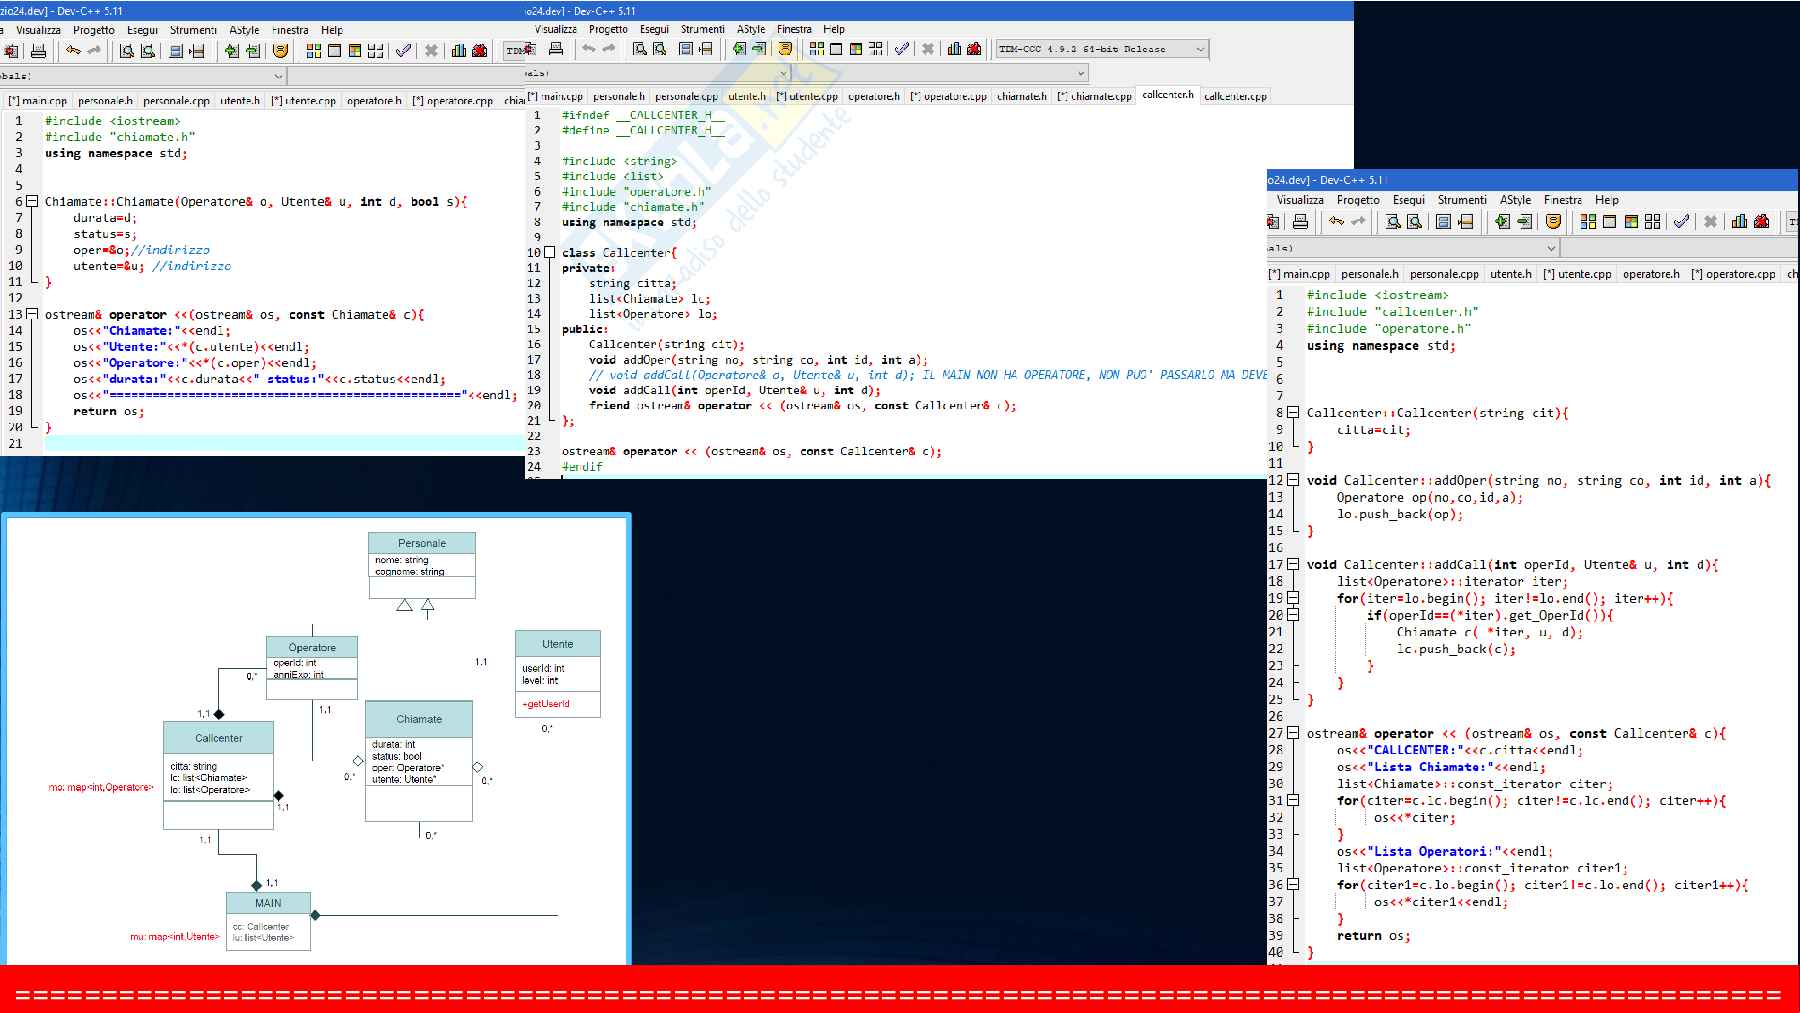Open Strumenti menu in Callcenter::addOper window
This screenshot has height=1013, width=1800.
pyautogui.click(x=1462, y=200)
